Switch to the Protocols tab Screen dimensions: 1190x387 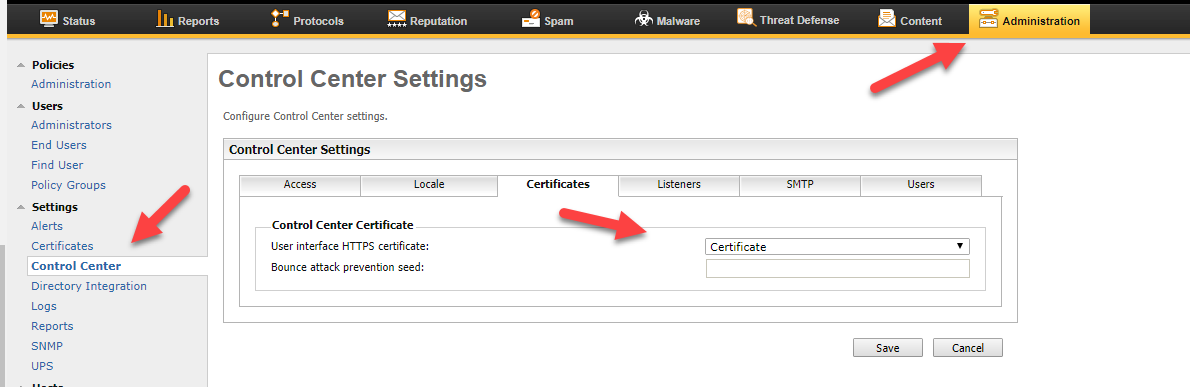point(307,20)
